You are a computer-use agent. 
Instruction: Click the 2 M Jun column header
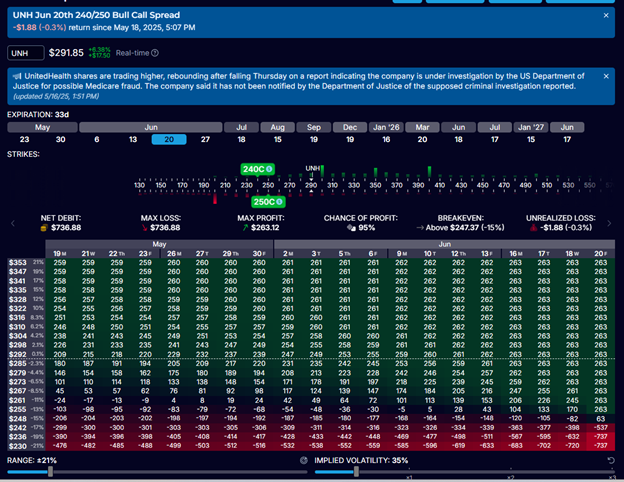click(x=288, y=254)
